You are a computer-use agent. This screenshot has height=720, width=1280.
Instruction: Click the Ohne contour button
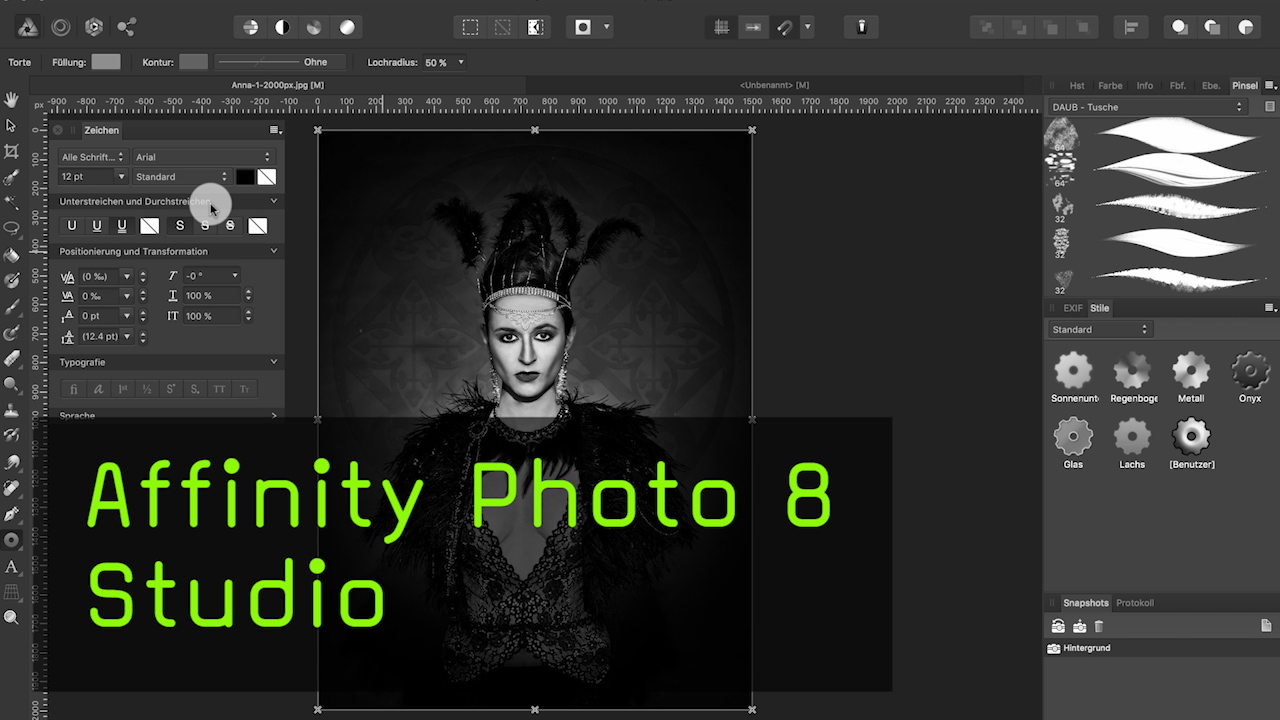click(315, 61)
